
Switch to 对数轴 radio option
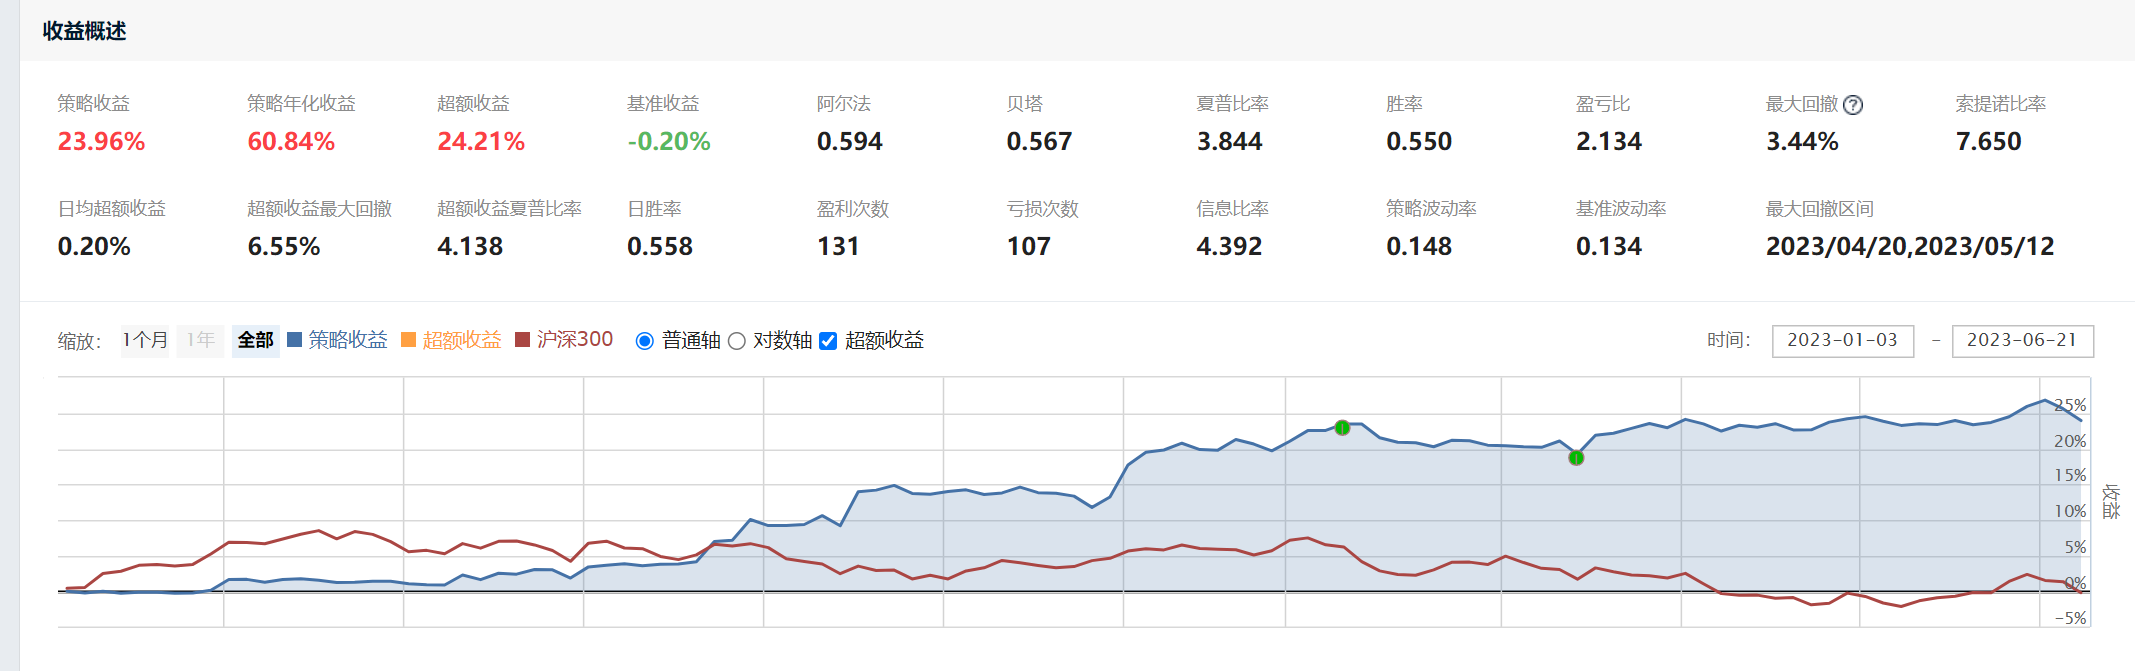(x=737, y=341)
